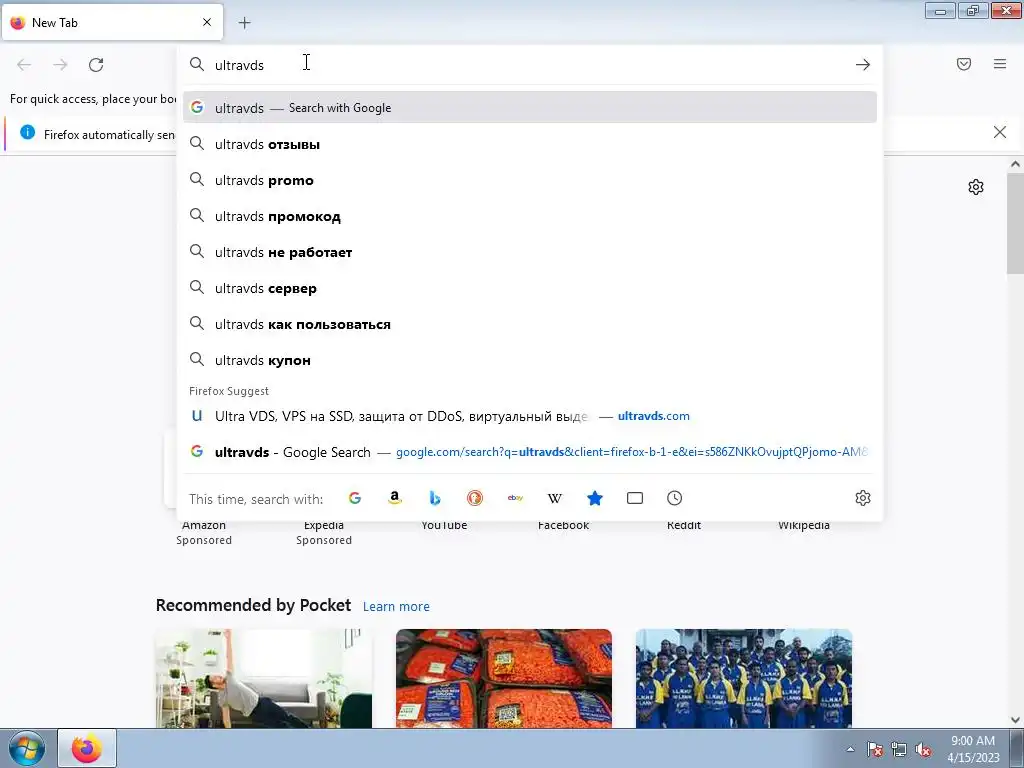Open the ultravds.com Firefox Suggest result
This screenshot has width=1024, height=768.
[530, 416]
